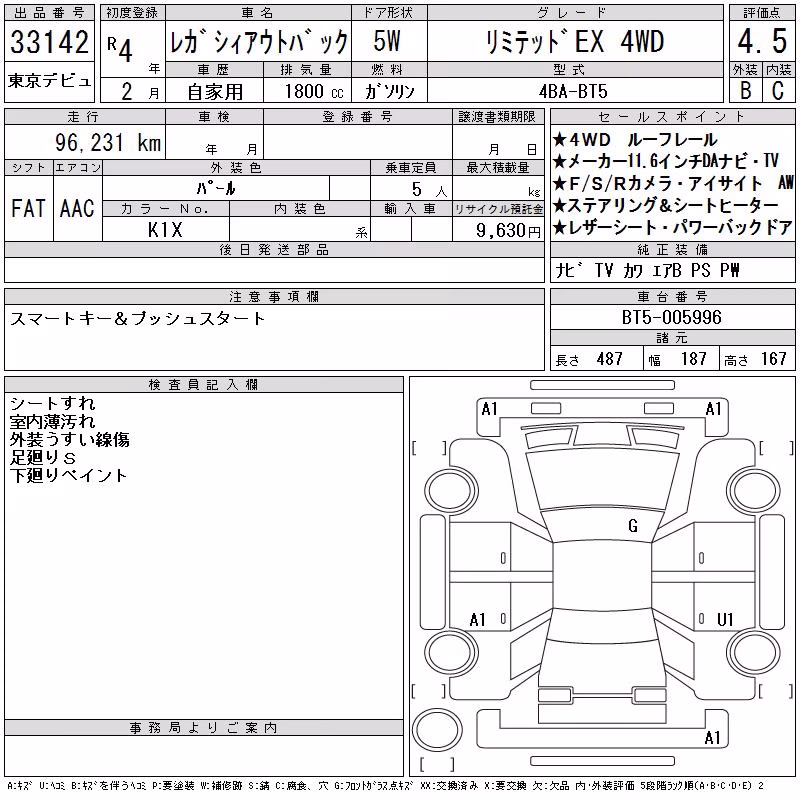Select the '譲渡書類期限' header cell

(x=497, y=117)
